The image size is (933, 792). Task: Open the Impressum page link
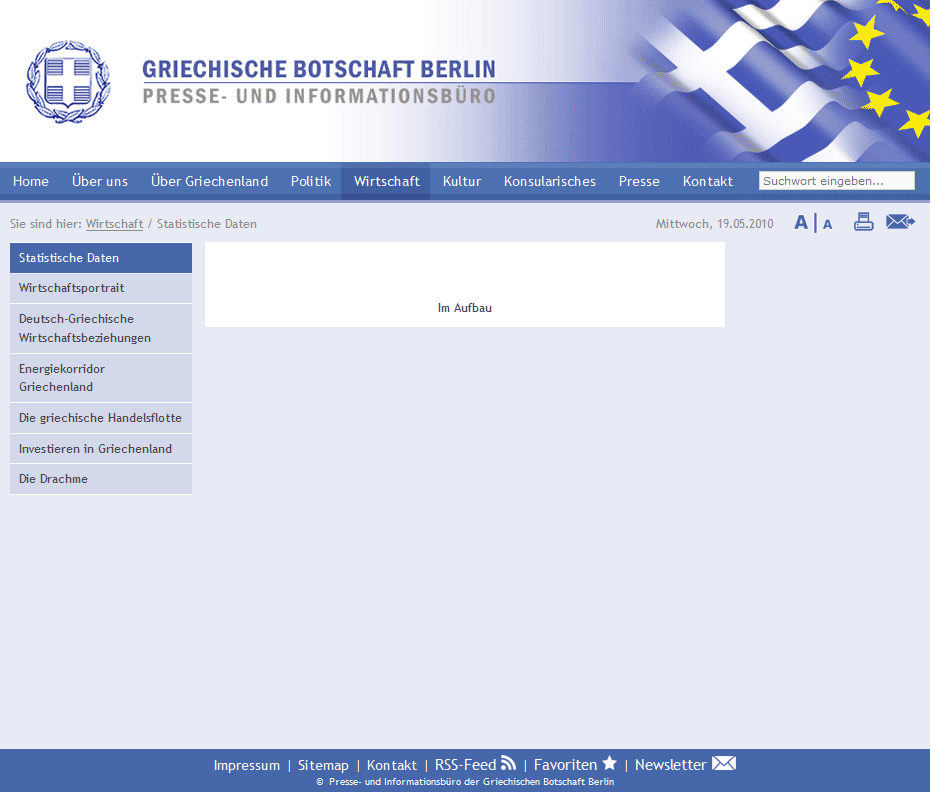[246, 765]
